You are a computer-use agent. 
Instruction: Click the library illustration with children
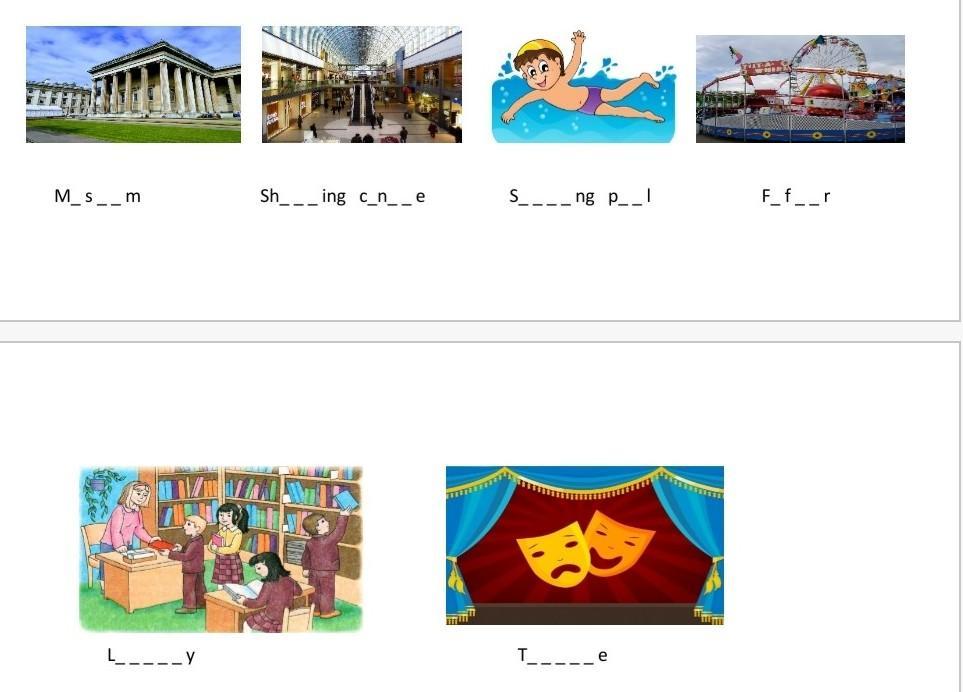coord(221,550)
